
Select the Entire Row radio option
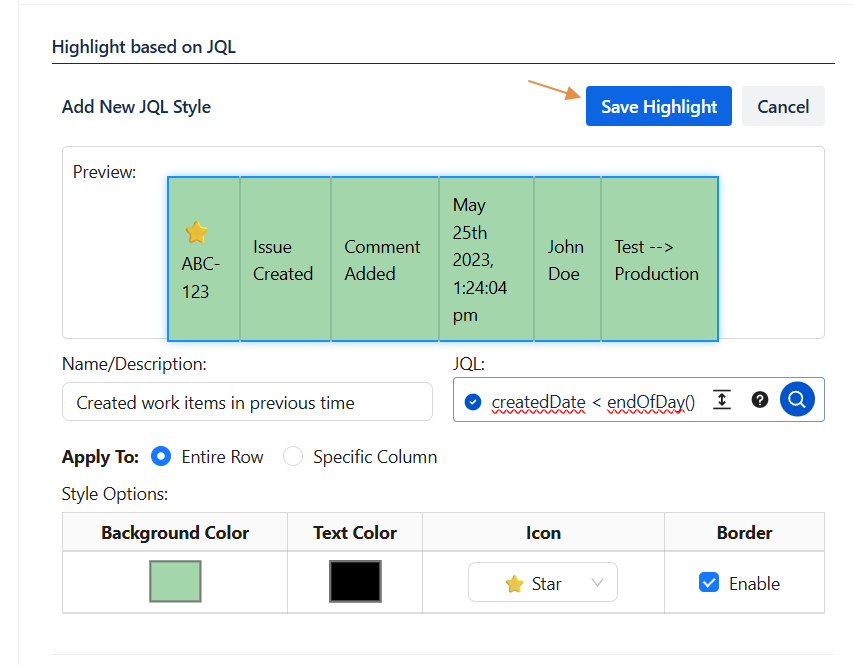pos(160,457)
